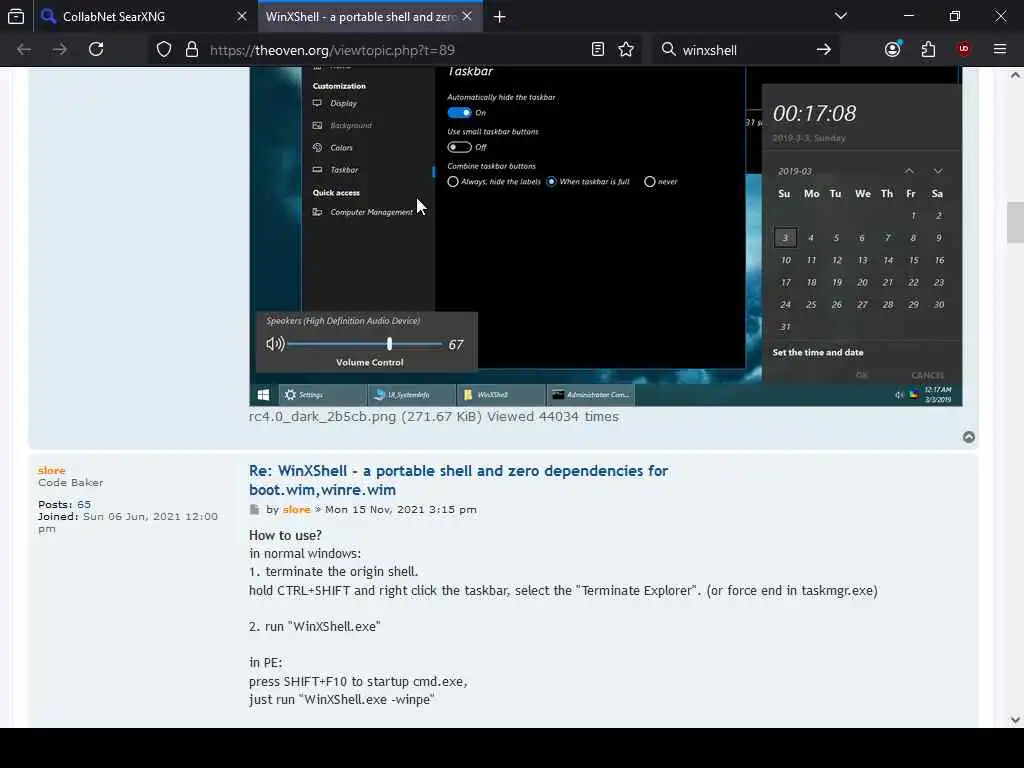Click the page vertical scrollbar thumb
Image resolution: width=1024 pixels, height=768 pixels.
tap(1015, 222)
